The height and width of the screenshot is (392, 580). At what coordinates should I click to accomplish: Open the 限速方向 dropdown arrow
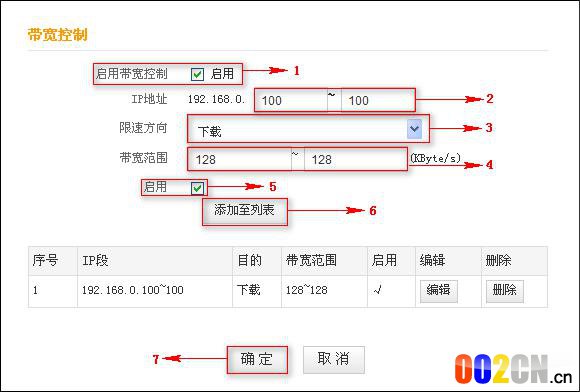414,129
